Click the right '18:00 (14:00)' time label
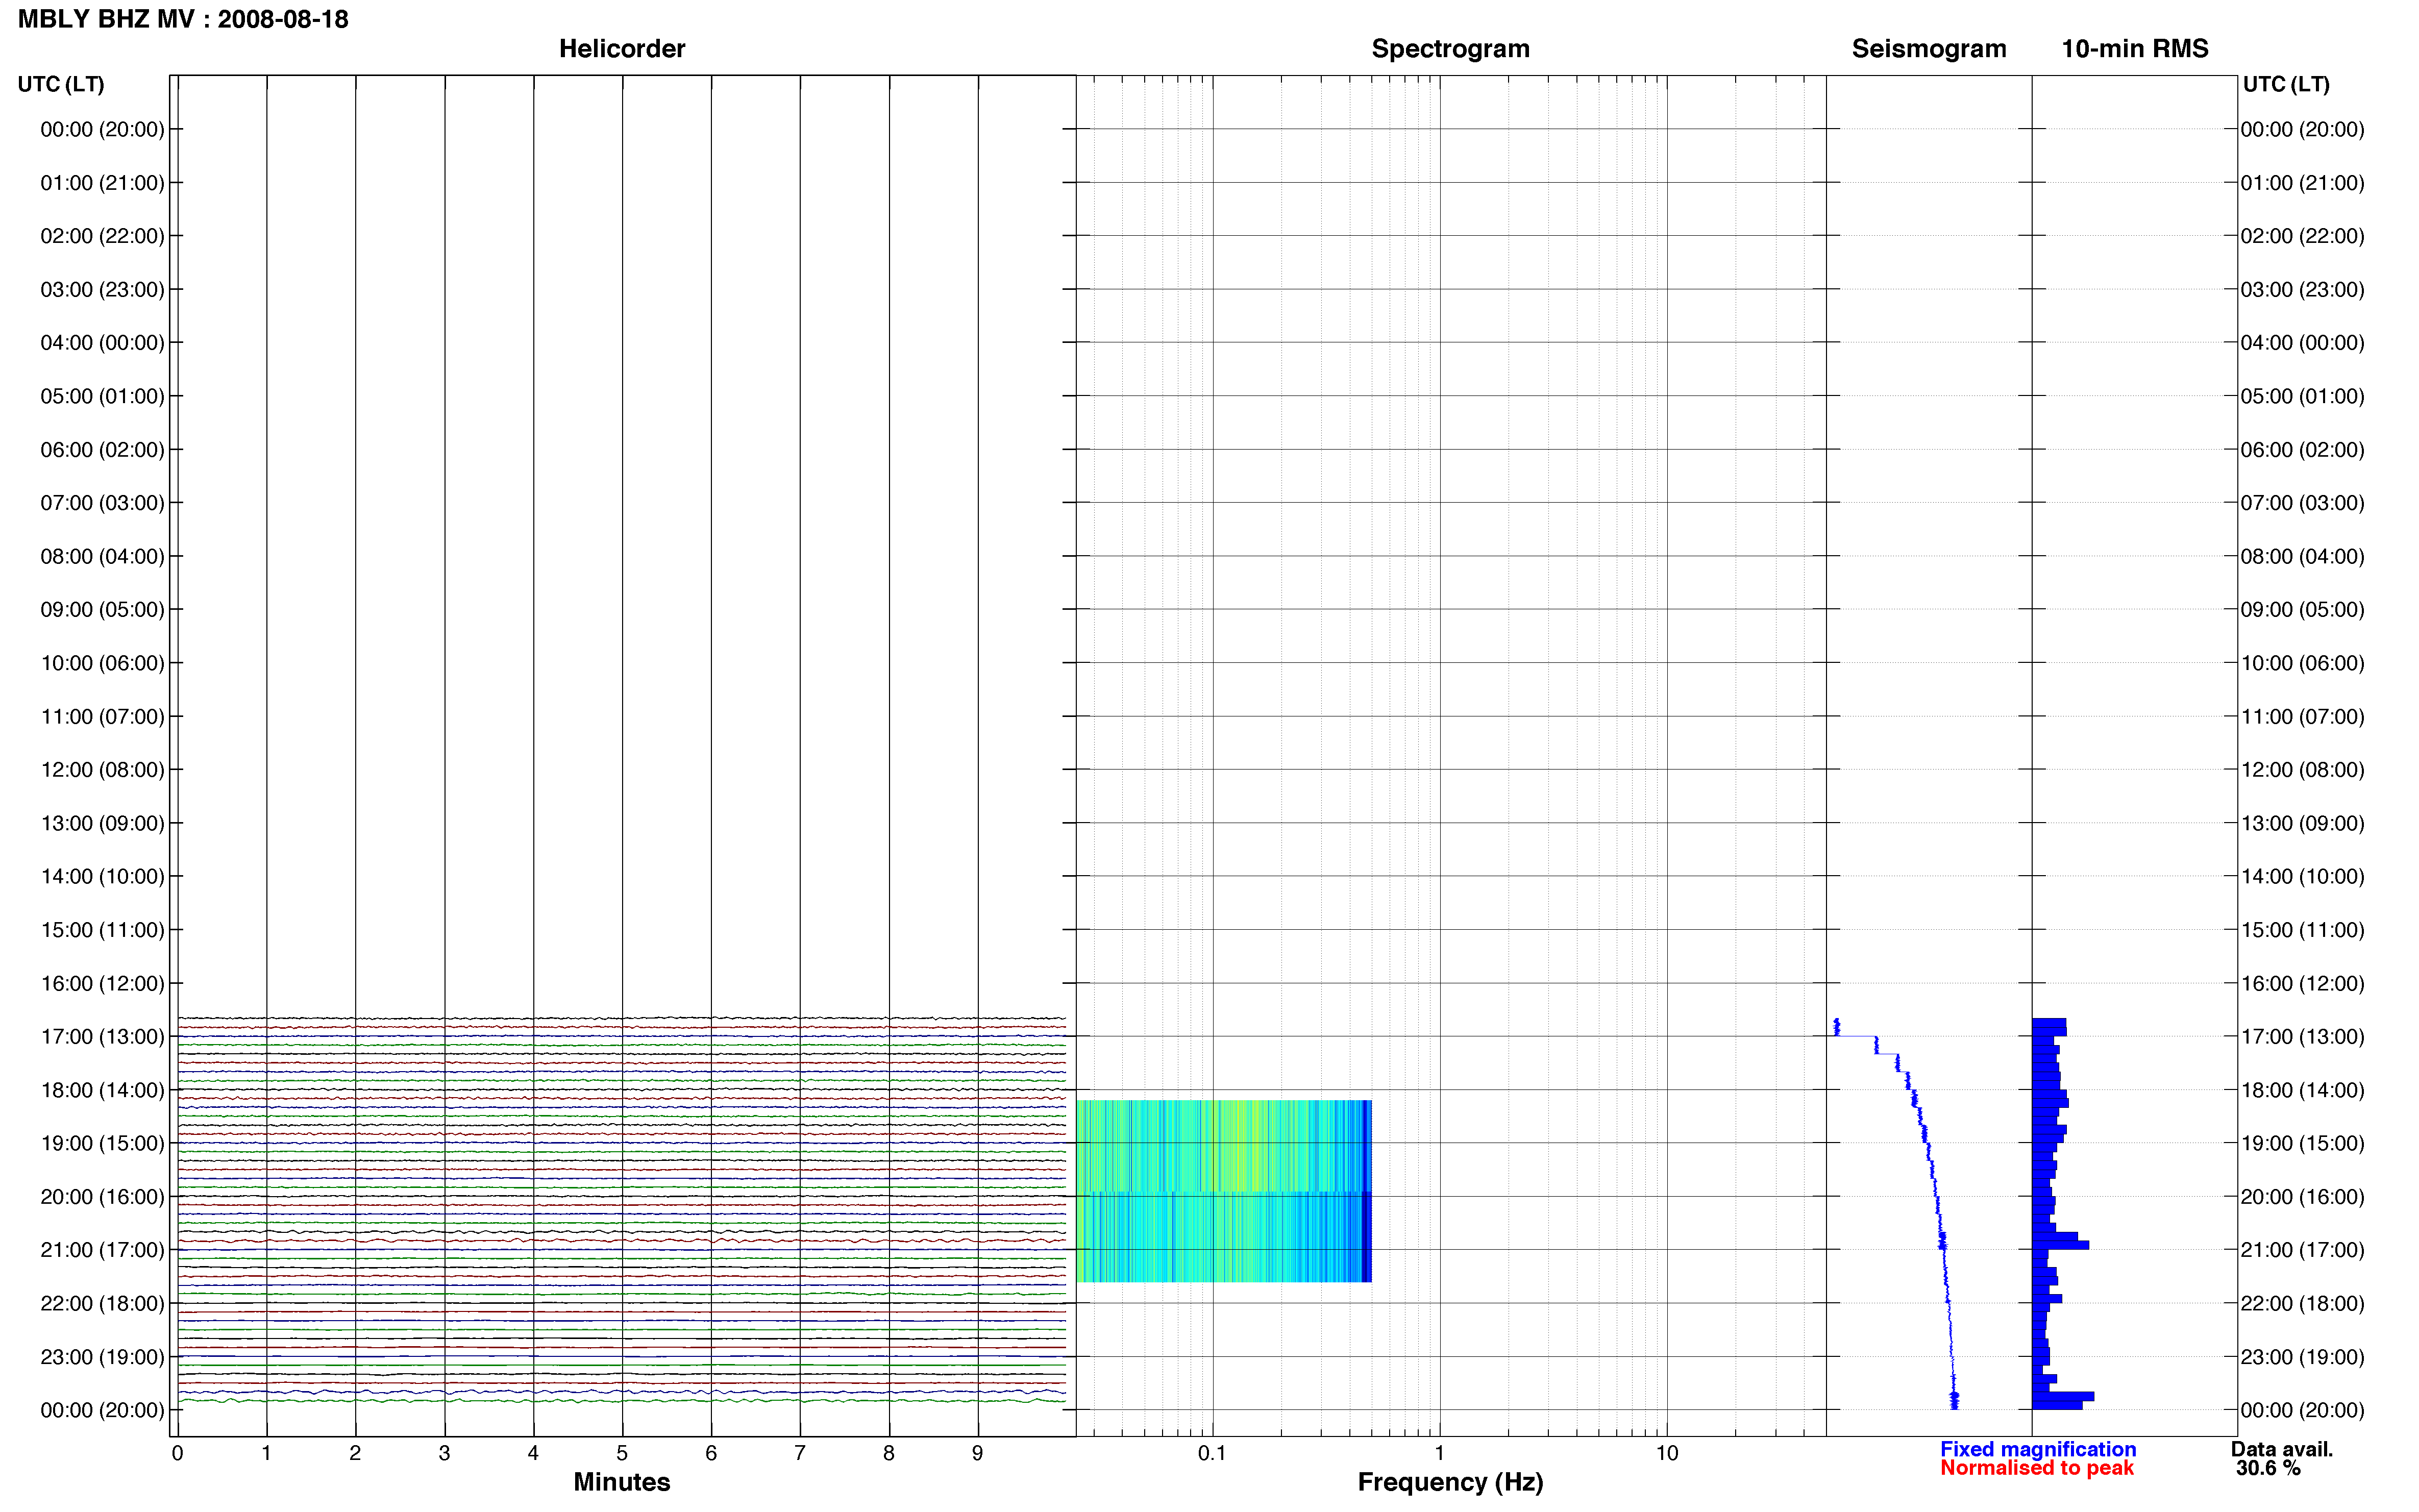Screen dimensions: 2419x1512 (2302, 1090)
